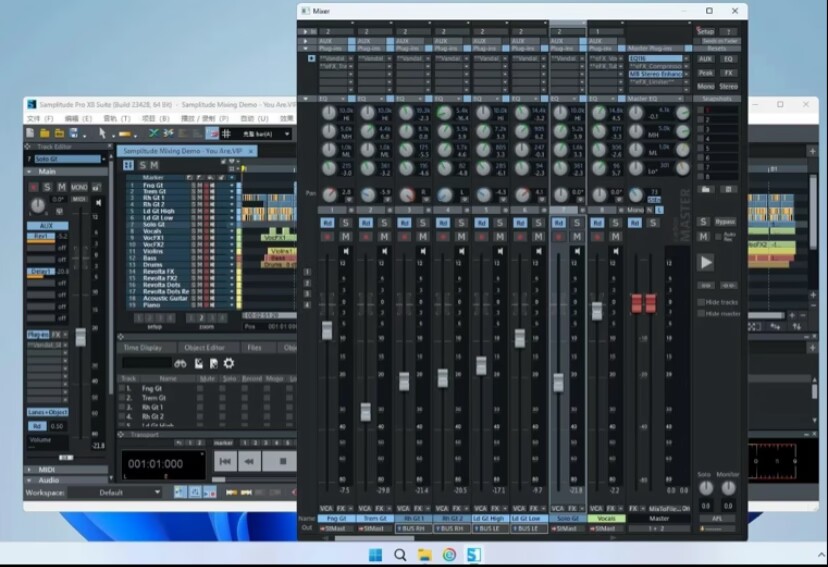The width and height of the screenshot is (828, 567).
Task: Click the Resets button in the Mixer
Action: 717,48
